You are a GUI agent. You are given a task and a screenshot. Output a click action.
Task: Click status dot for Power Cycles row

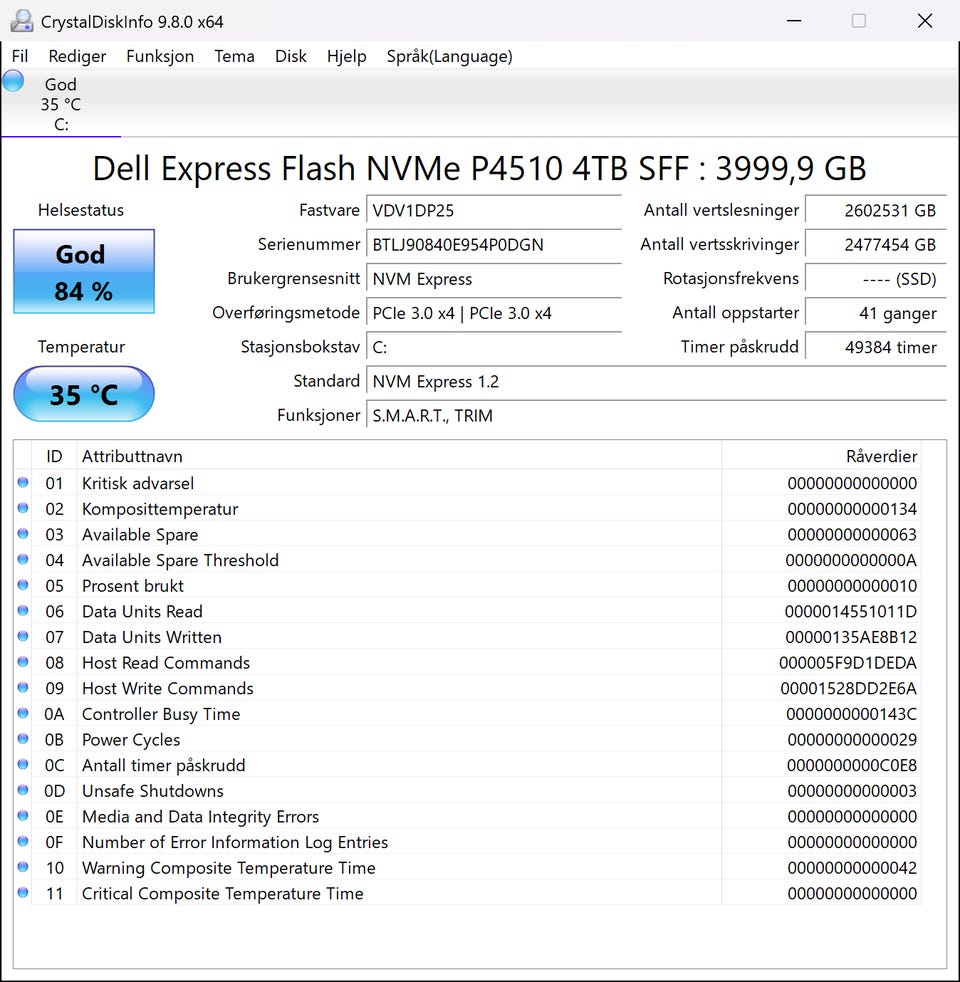[x=23, y=739]
